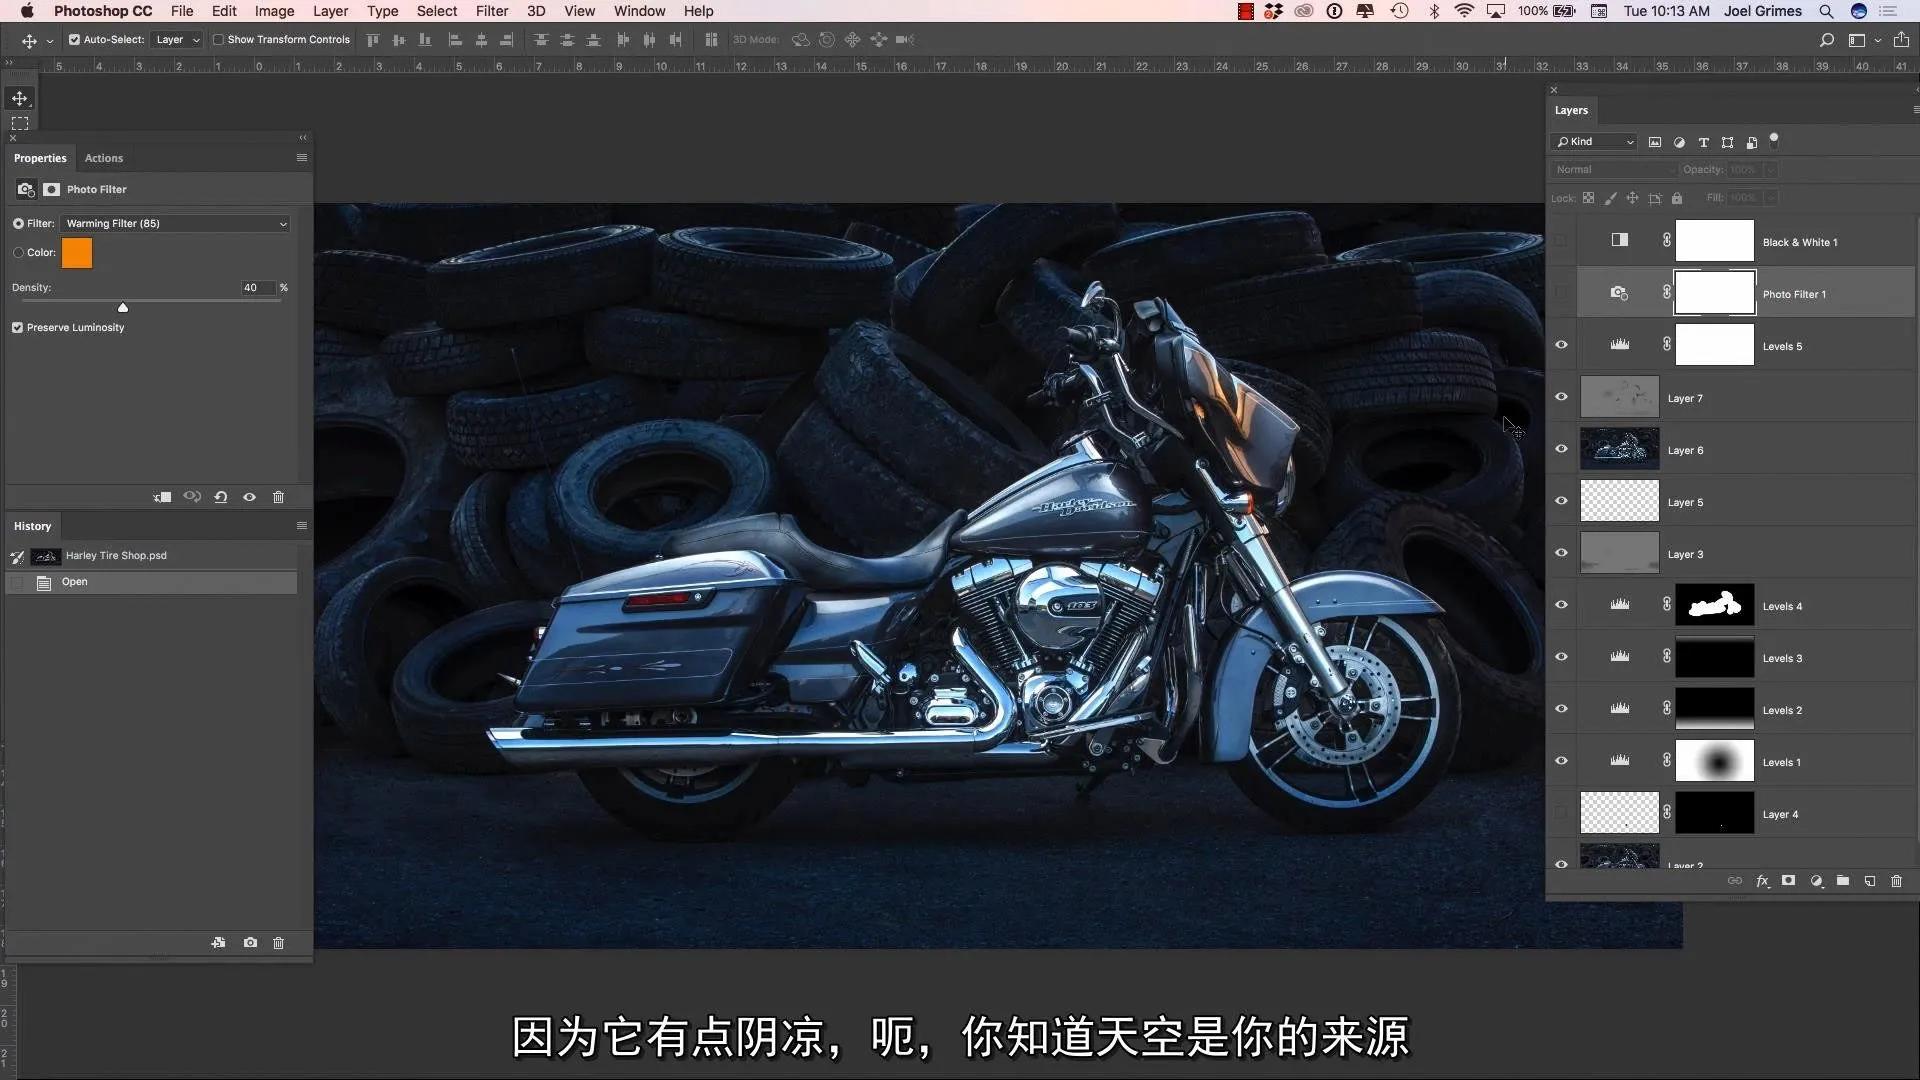Click Actions tab in Properties panel
Image resolution: width=1920 pixels, height=1080 pixels.
pos(103,157)
